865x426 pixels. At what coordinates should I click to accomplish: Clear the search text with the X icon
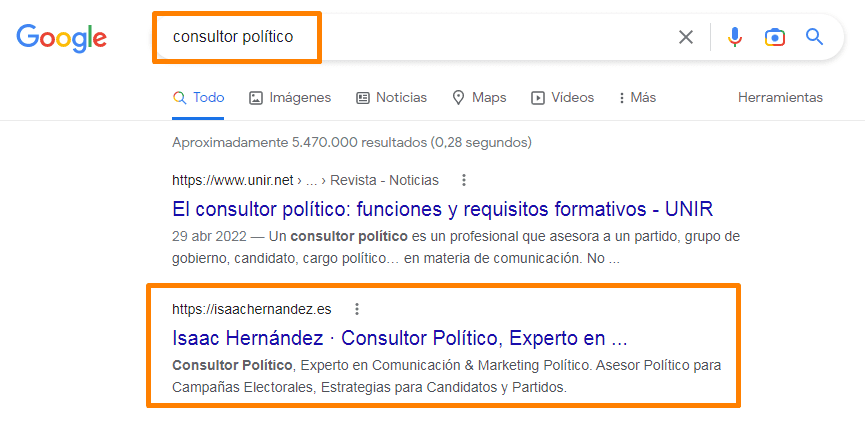686,38
